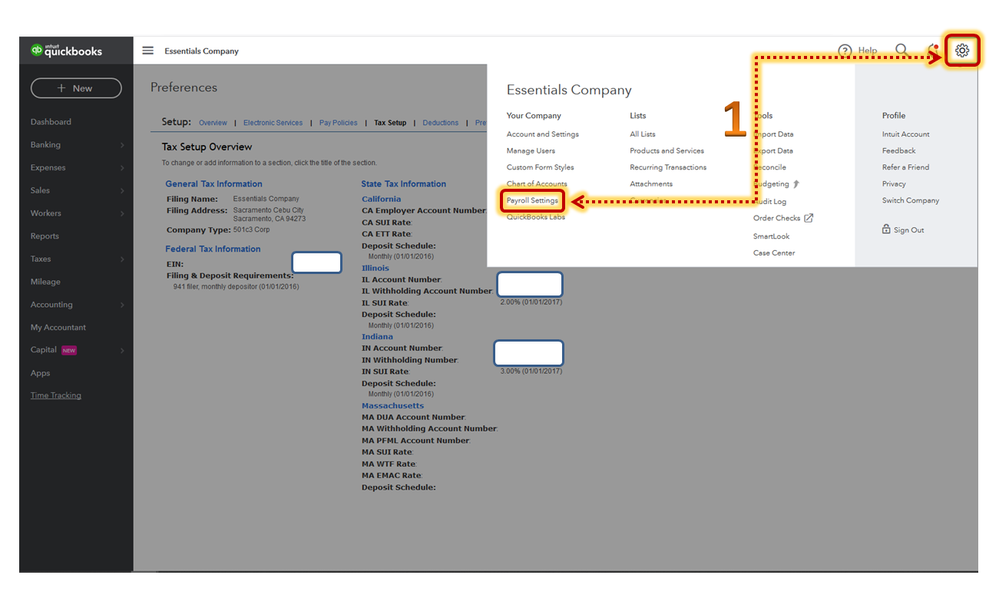Screen dimensions: 999x591
Task: Expand the Banking sidebar chevron
Action: click(x=122, y=145)
